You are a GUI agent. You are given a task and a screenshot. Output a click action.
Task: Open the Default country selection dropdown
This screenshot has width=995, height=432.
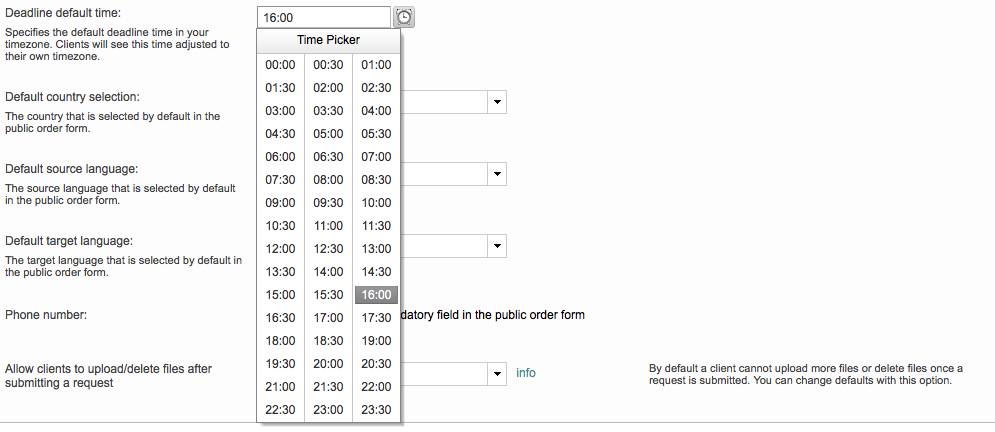point(497,102)
